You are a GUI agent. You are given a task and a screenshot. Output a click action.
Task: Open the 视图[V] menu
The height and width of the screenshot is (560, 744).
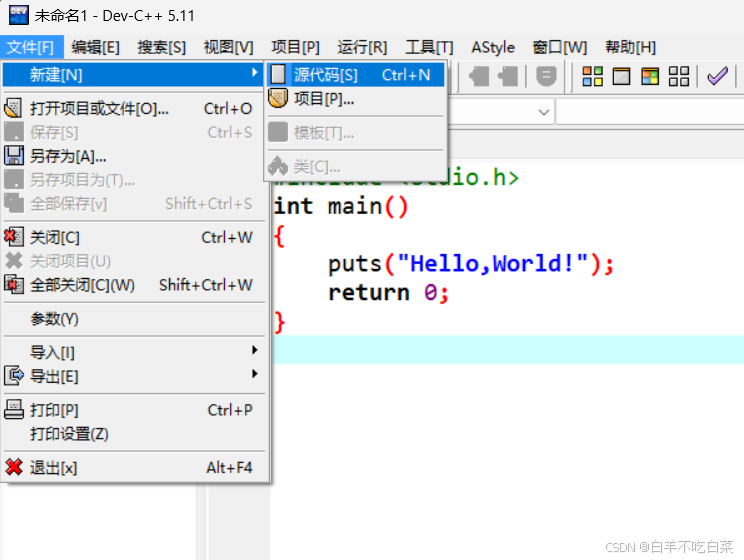coord(228,47)
